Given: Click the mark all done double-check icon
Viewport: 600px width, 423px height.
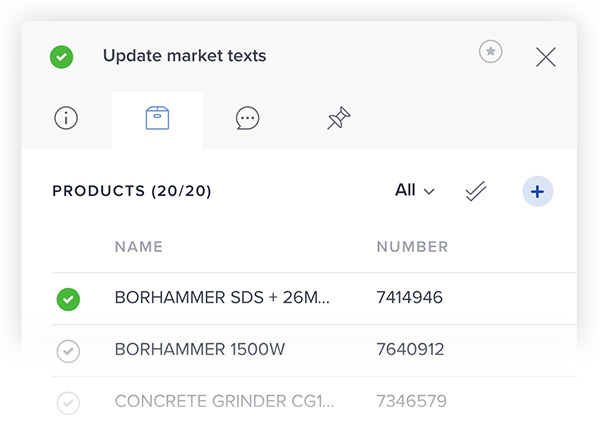Looking at the screenshot, I should 476,191.
